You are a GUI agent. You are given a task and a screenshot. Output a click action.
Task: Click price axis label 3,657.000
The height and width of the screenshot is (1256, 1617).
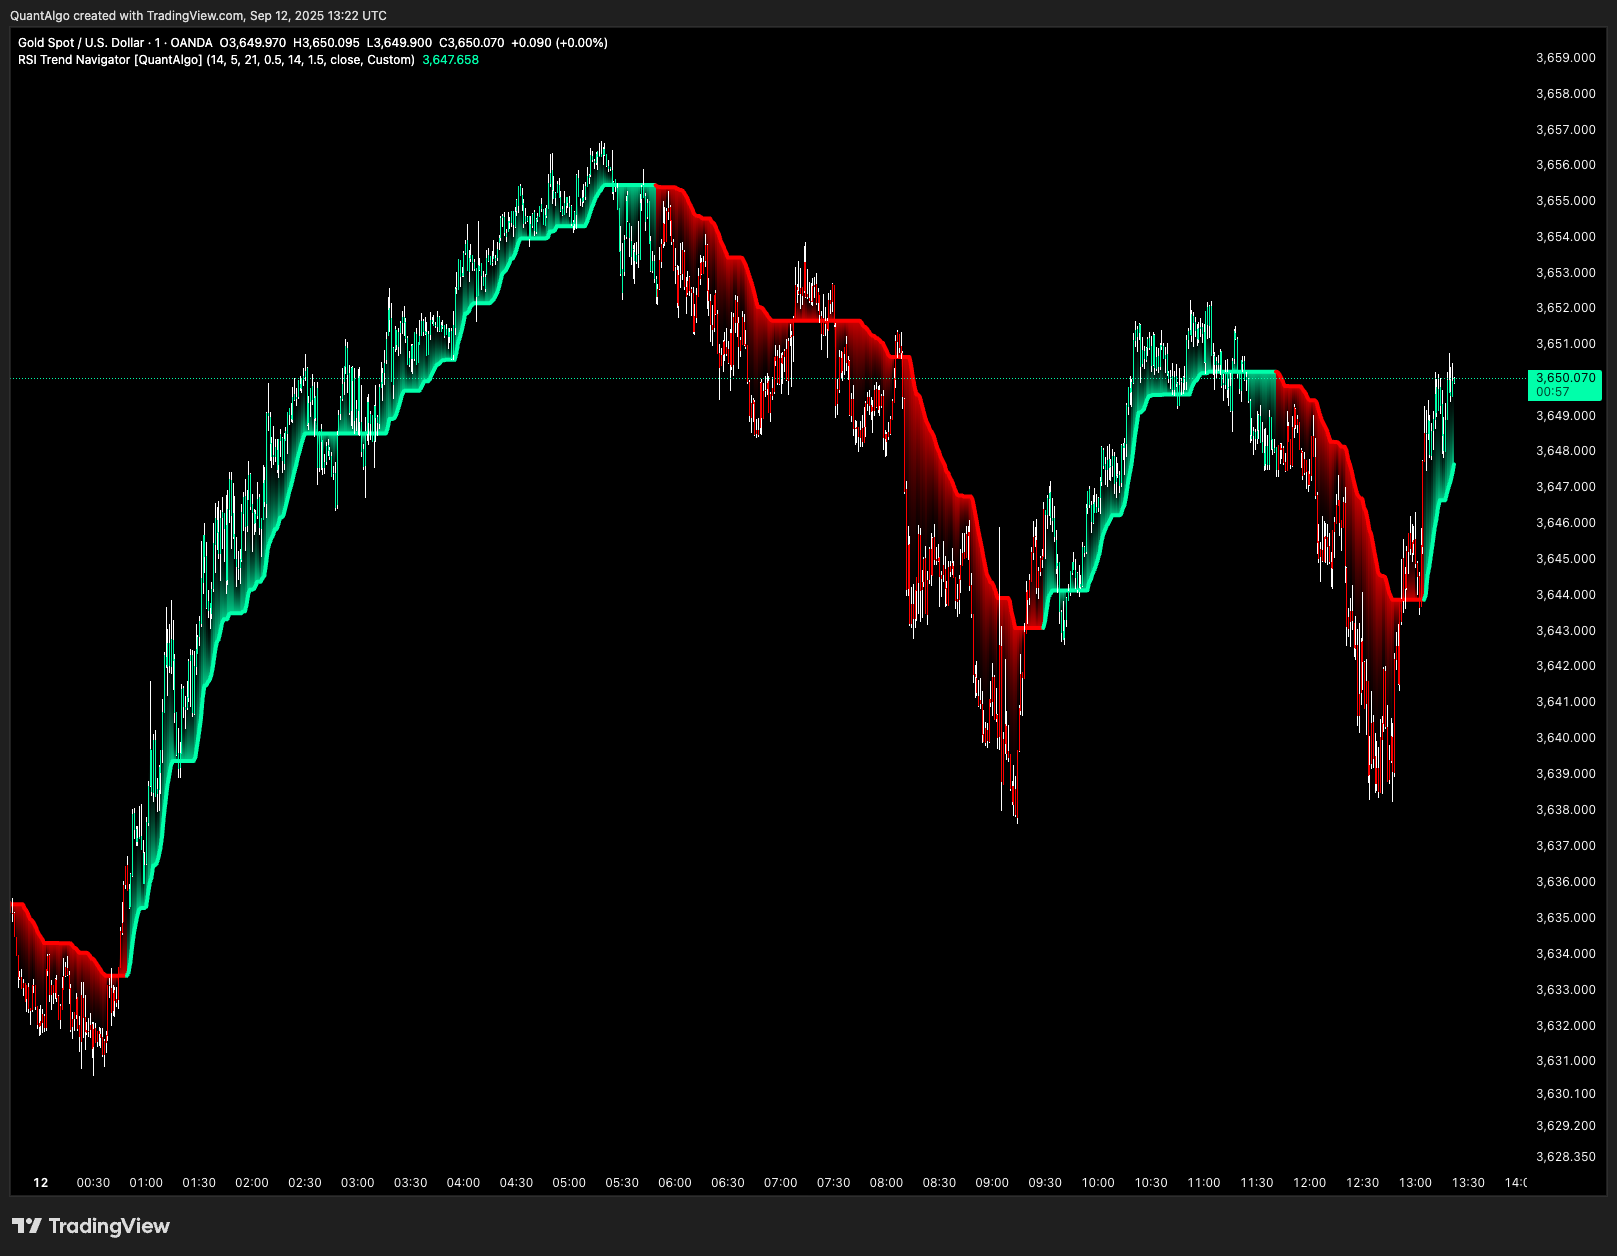pyautogui.click(x=1566, y=130)
